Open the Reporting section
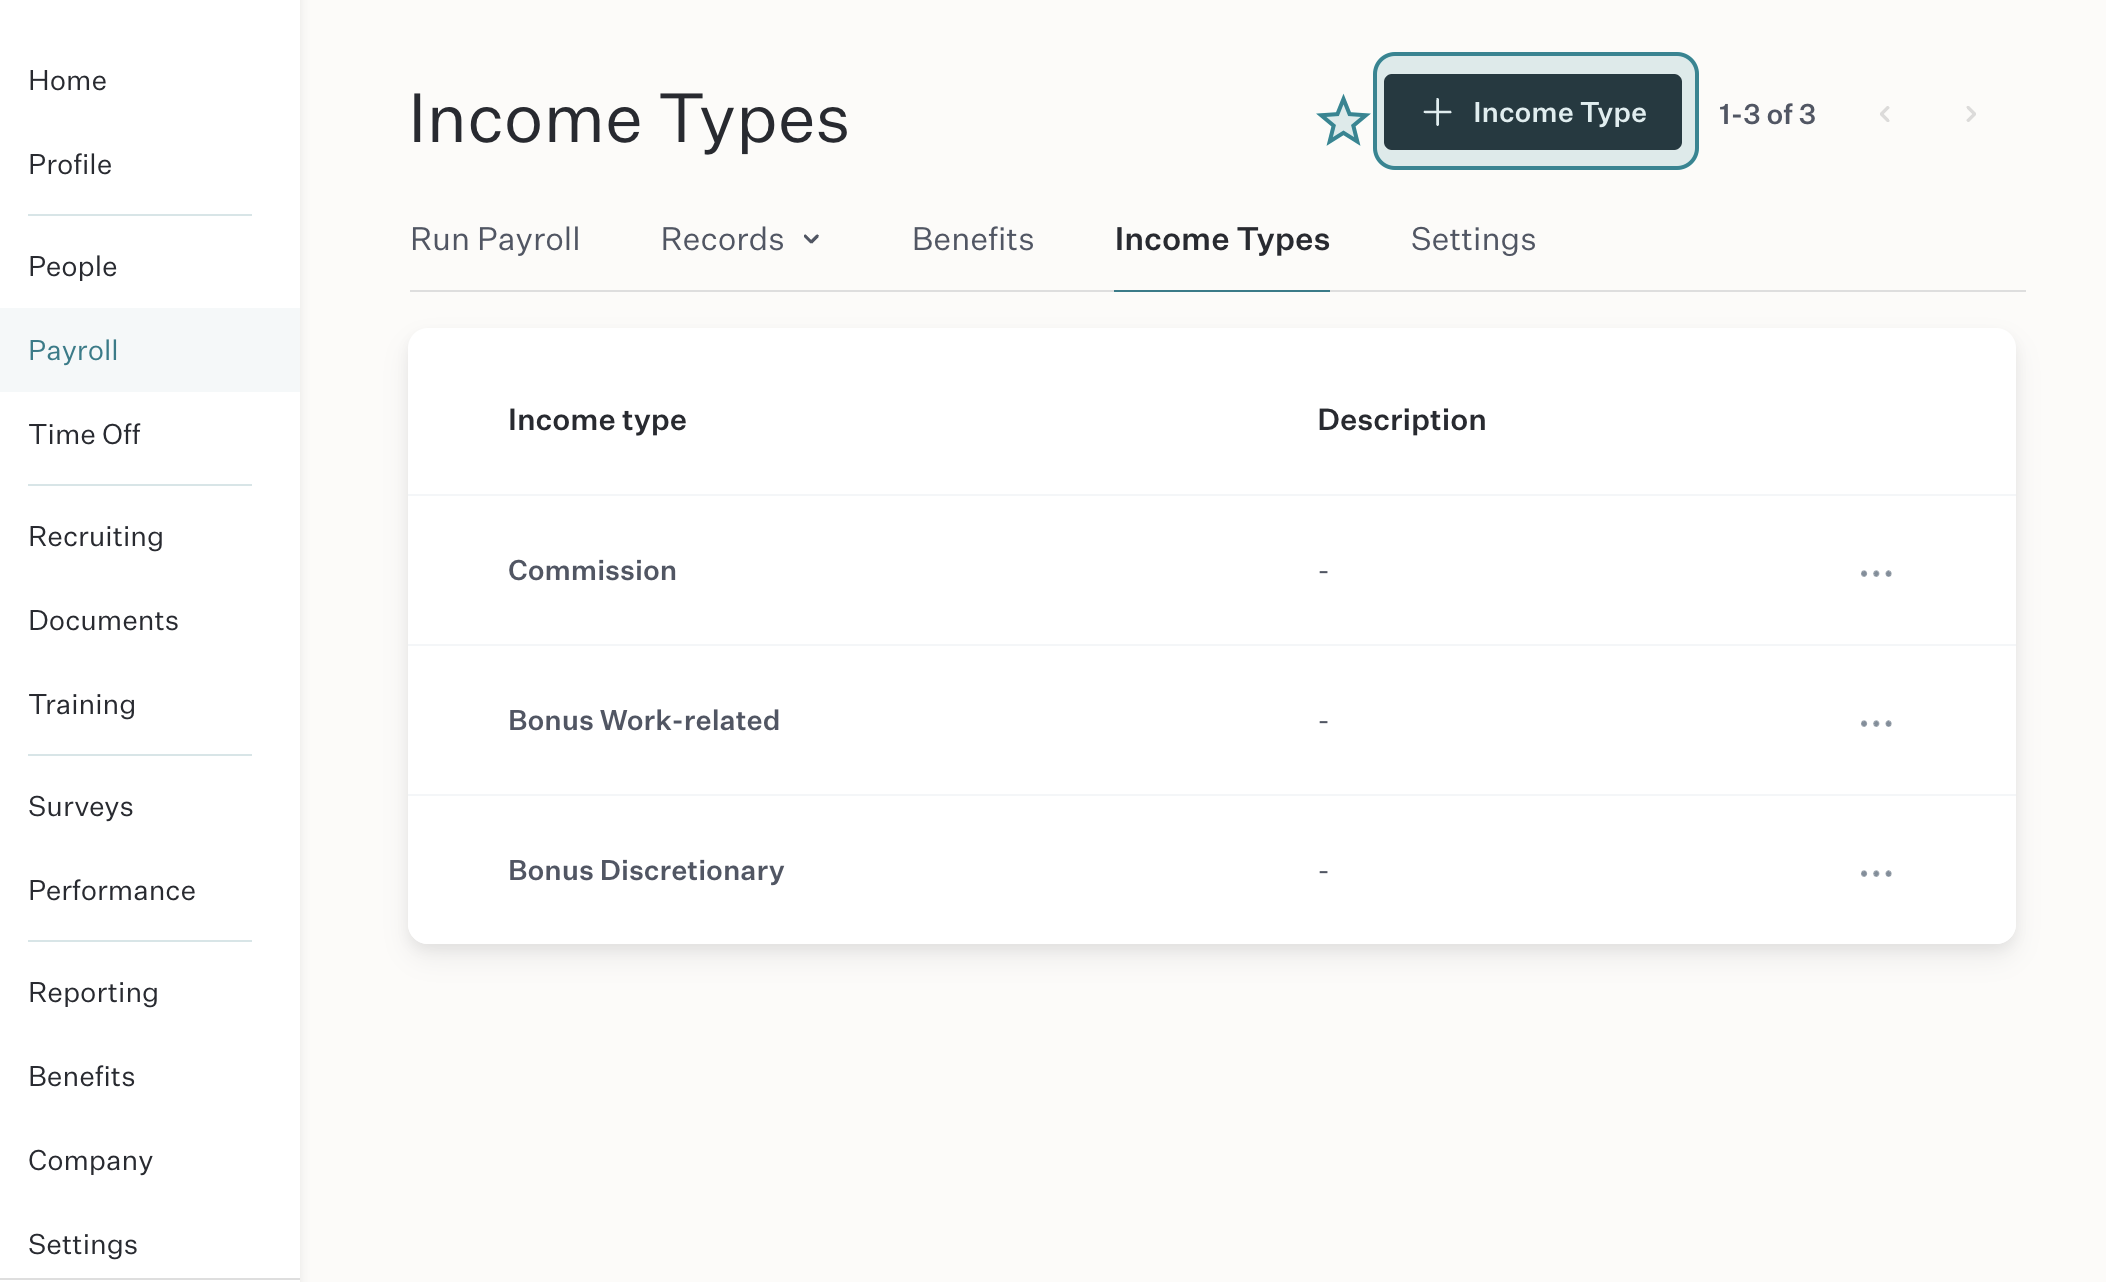This screenshot has height=1282, width=2106. pos(94,992)
